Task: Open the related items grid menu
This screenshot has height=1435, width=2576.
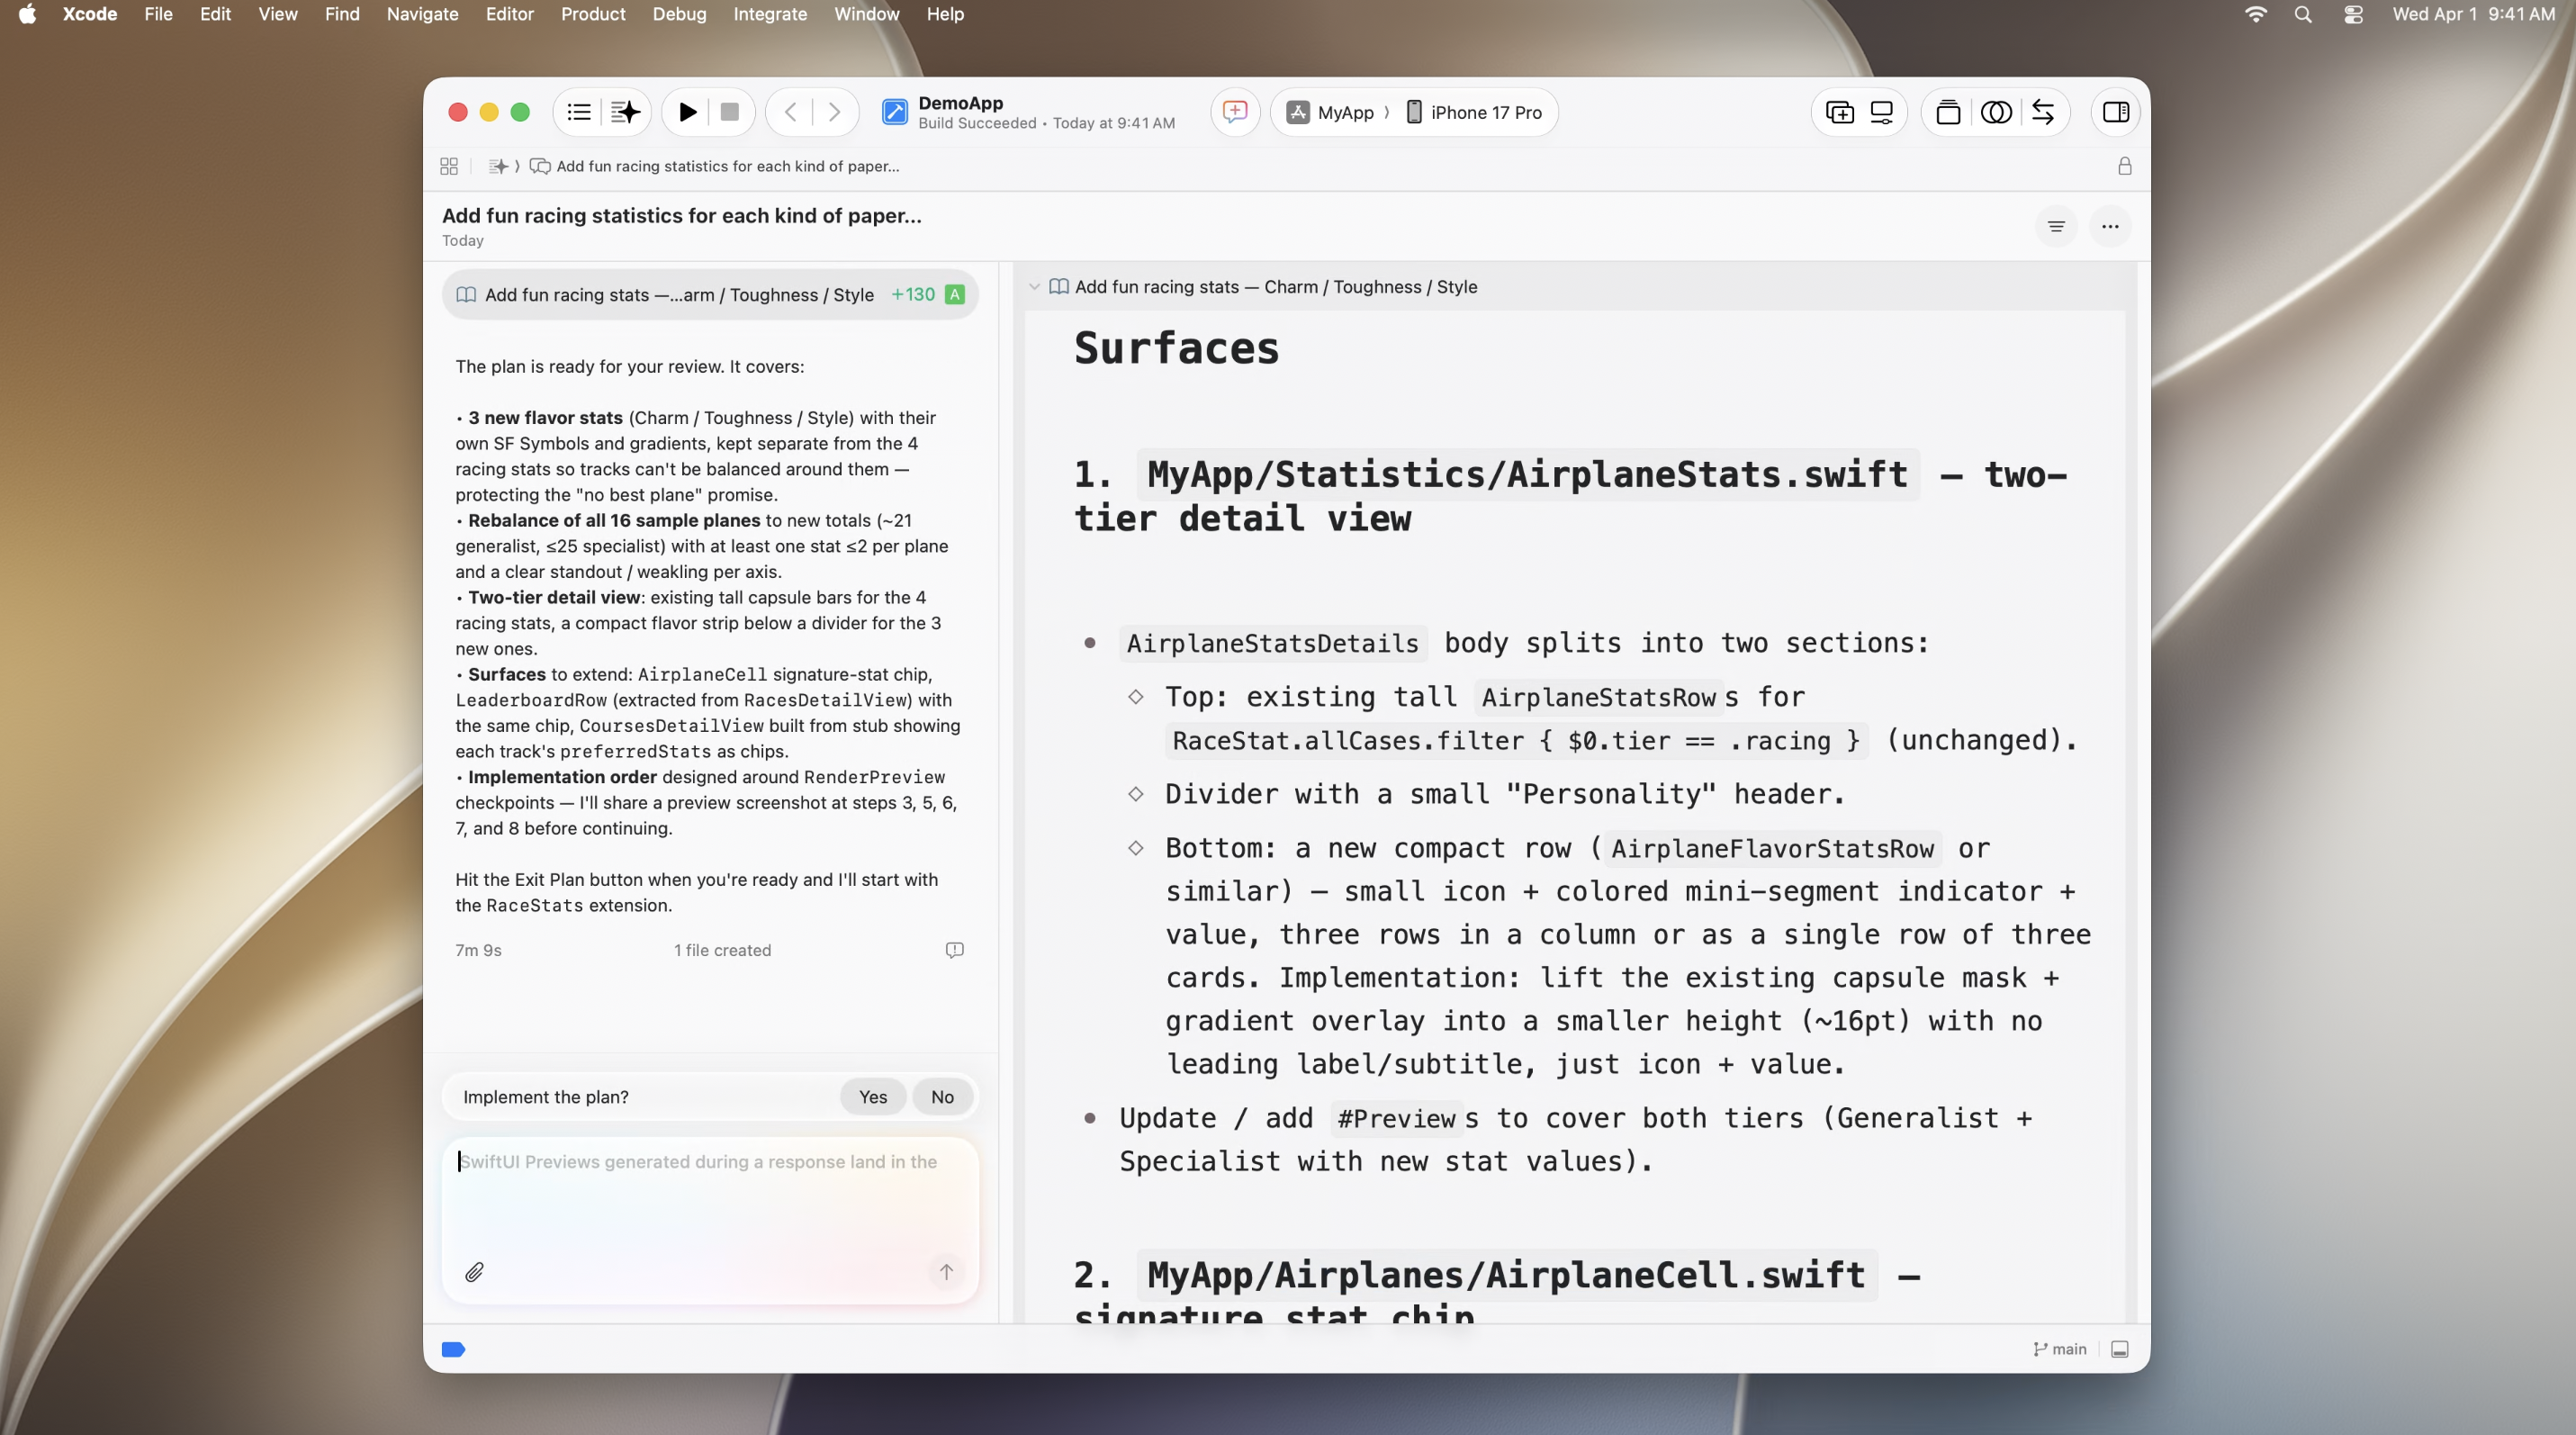Action: (x=449, y=166)
